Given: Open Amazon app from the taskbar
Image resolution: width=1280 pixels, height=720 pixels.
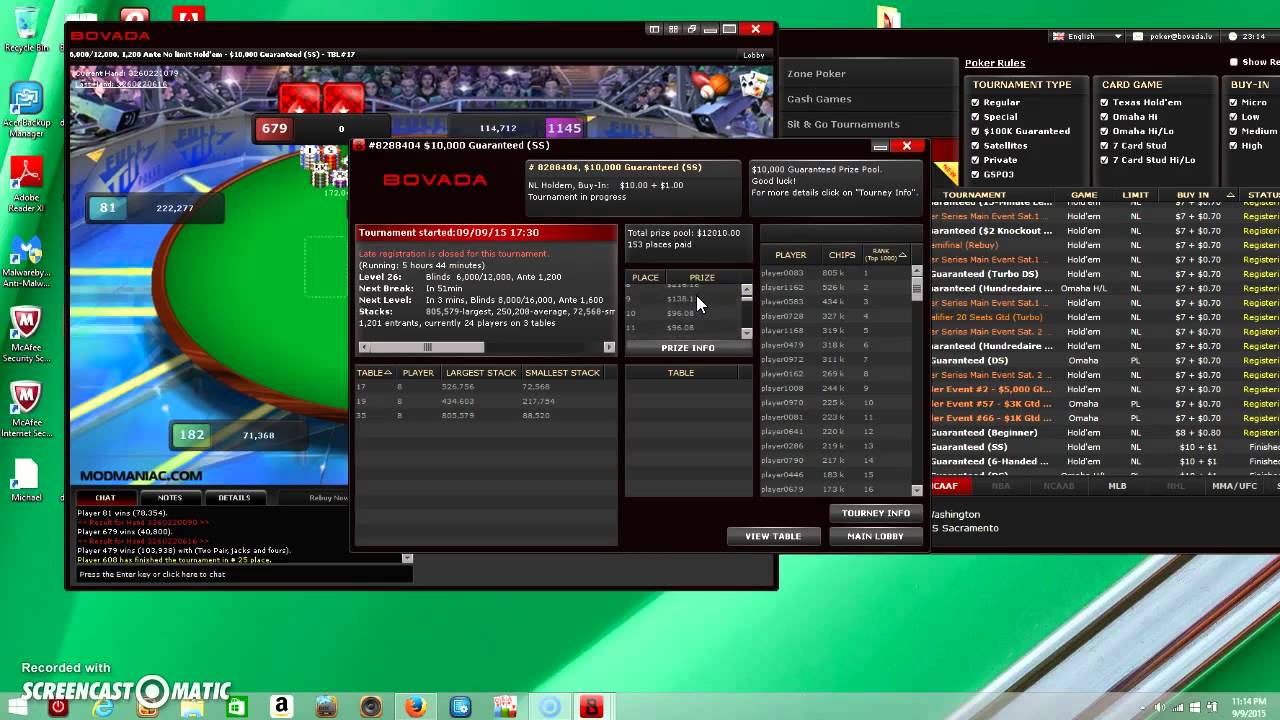Looking at the screenshot, I should [x=281, y=707].
